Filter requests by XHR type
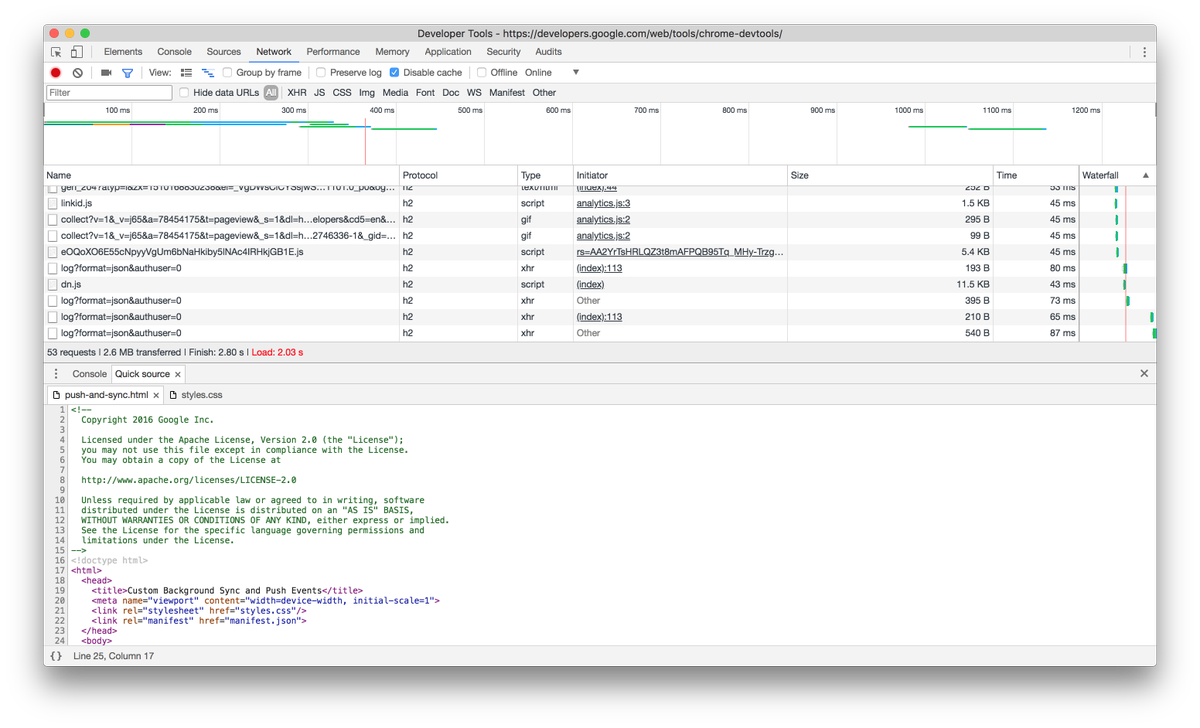1200x728 pixels. (297, 92)
